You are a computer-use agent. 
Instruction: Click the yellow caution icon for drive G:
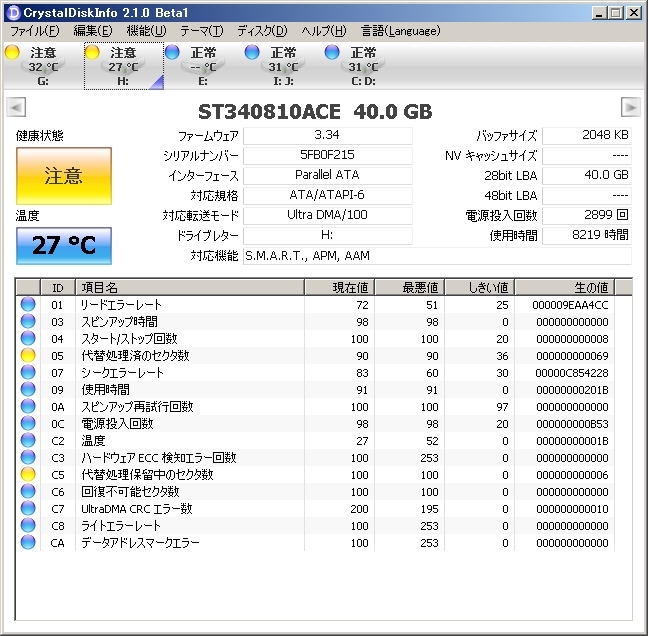click(12, 52)
